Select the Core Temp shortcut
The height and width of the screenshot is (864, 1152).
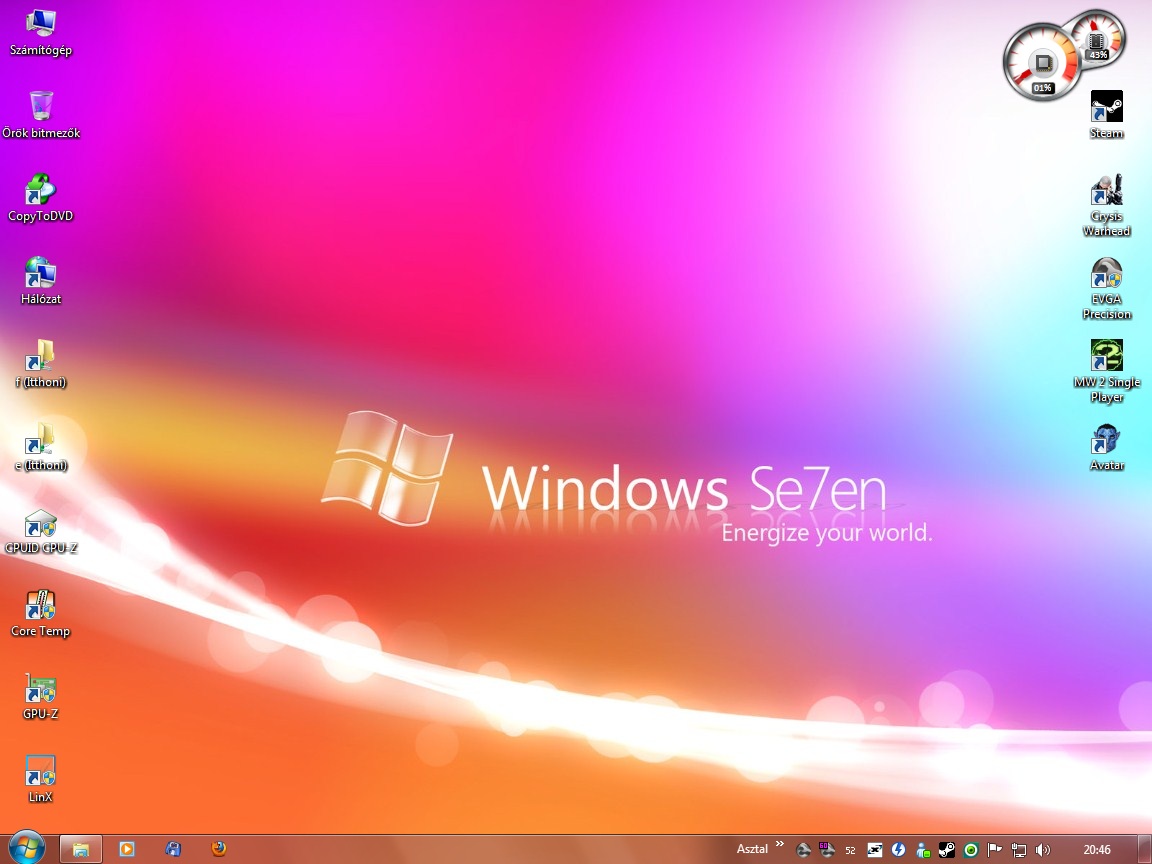[x=40, y=613]
